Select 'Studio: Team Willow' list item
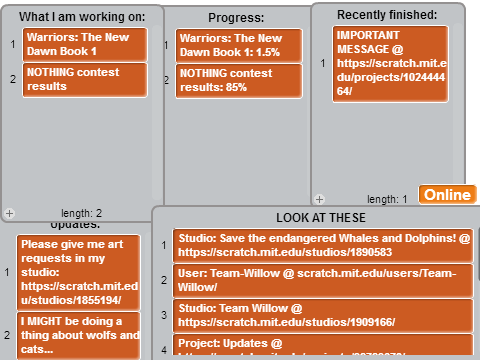The width and height of the screenshot is (480, 360). [323, 316]
